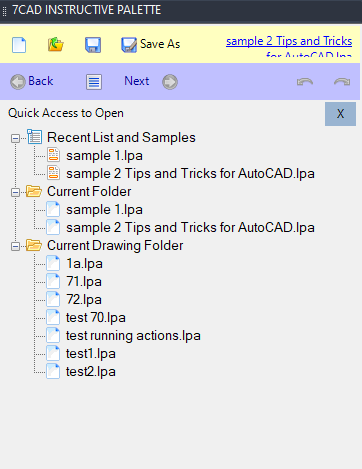This screenshot has height=469, width=362.
Task: Click the Save As button
Action: pos(150,44)
